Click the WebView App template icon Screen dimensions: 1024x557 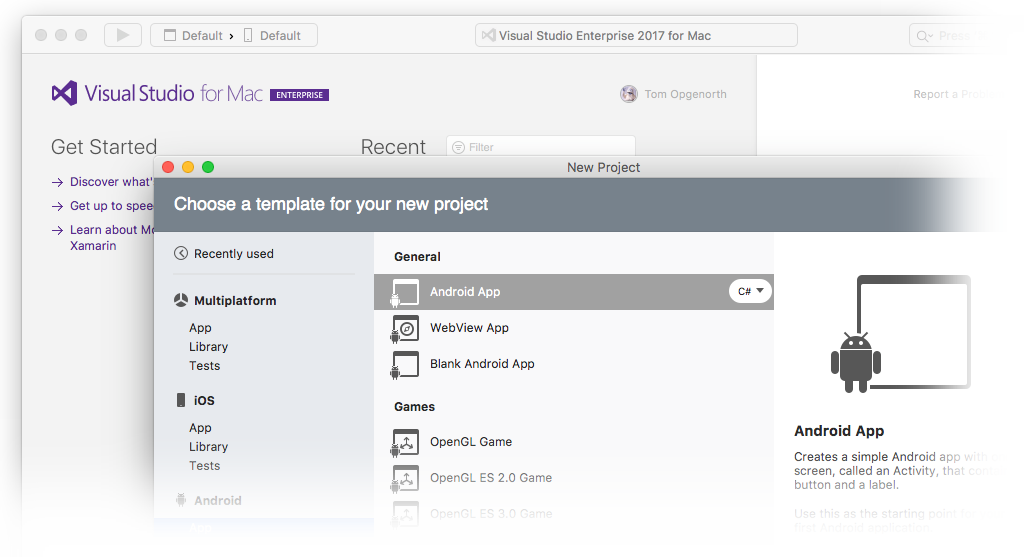tap(405, 328)
